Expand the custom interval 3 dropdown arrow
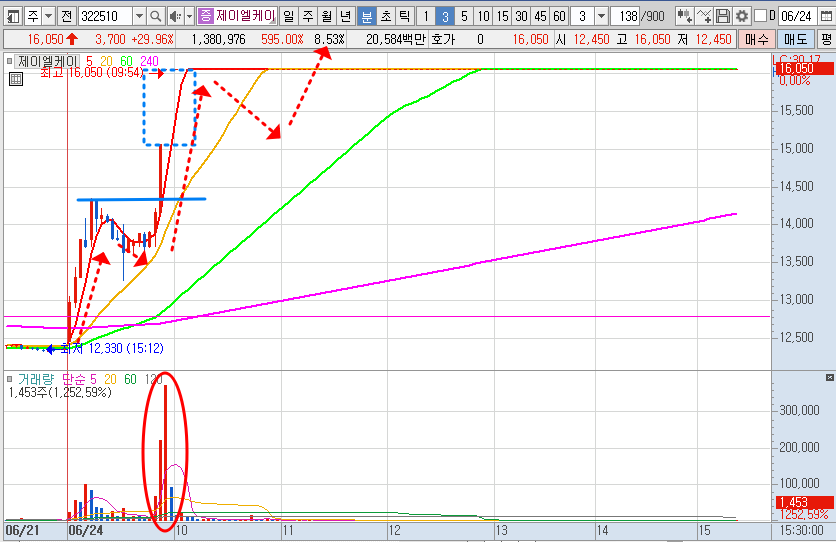This screenshot has height=542, width=836. [601, 16]
